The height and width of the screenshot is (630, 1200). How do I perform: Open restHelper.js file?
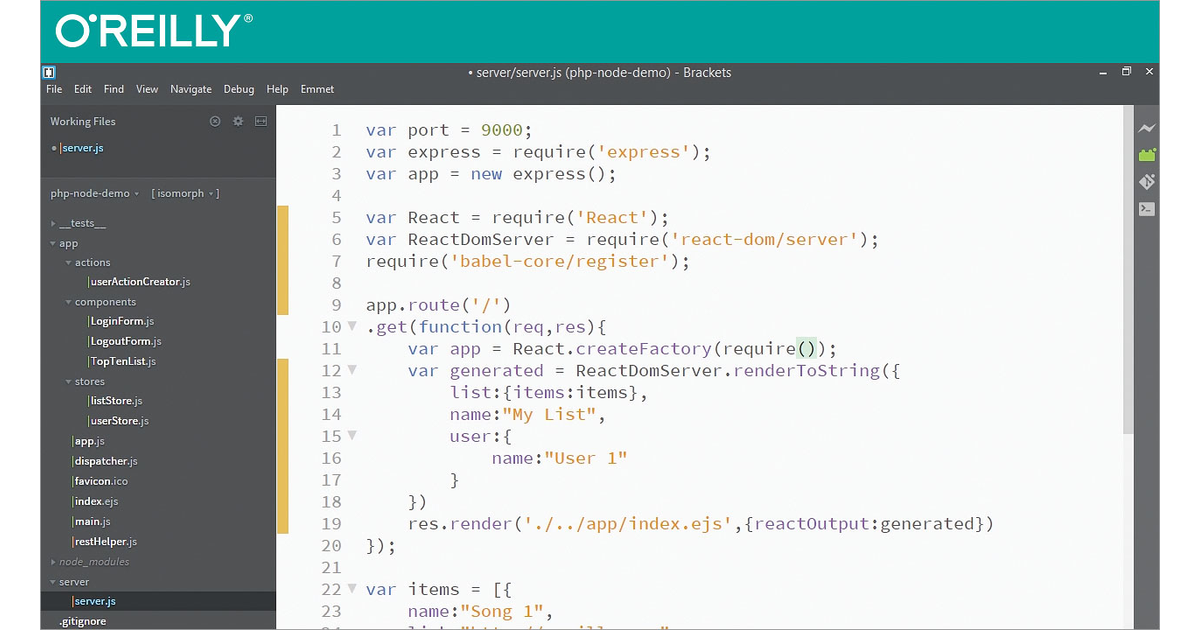[105, 541]
